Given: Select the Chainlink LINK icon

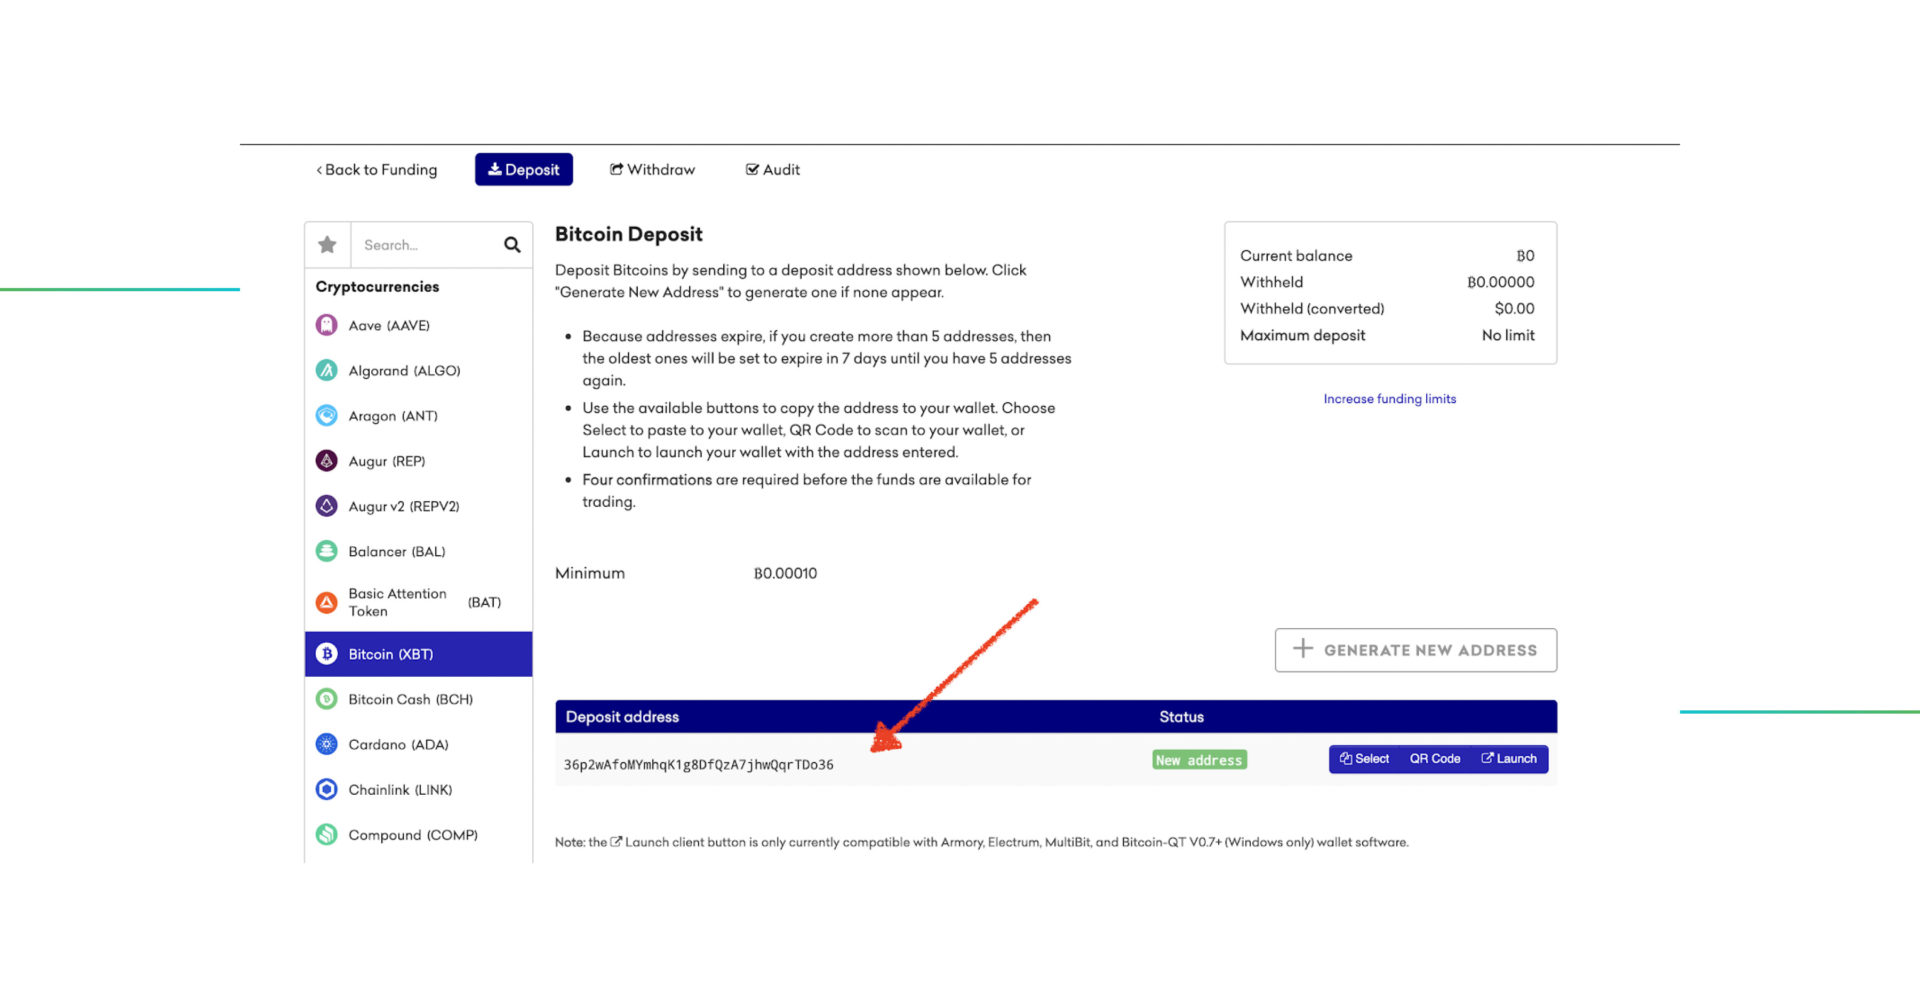Looking at the screenshot, I should pos(326,789).
